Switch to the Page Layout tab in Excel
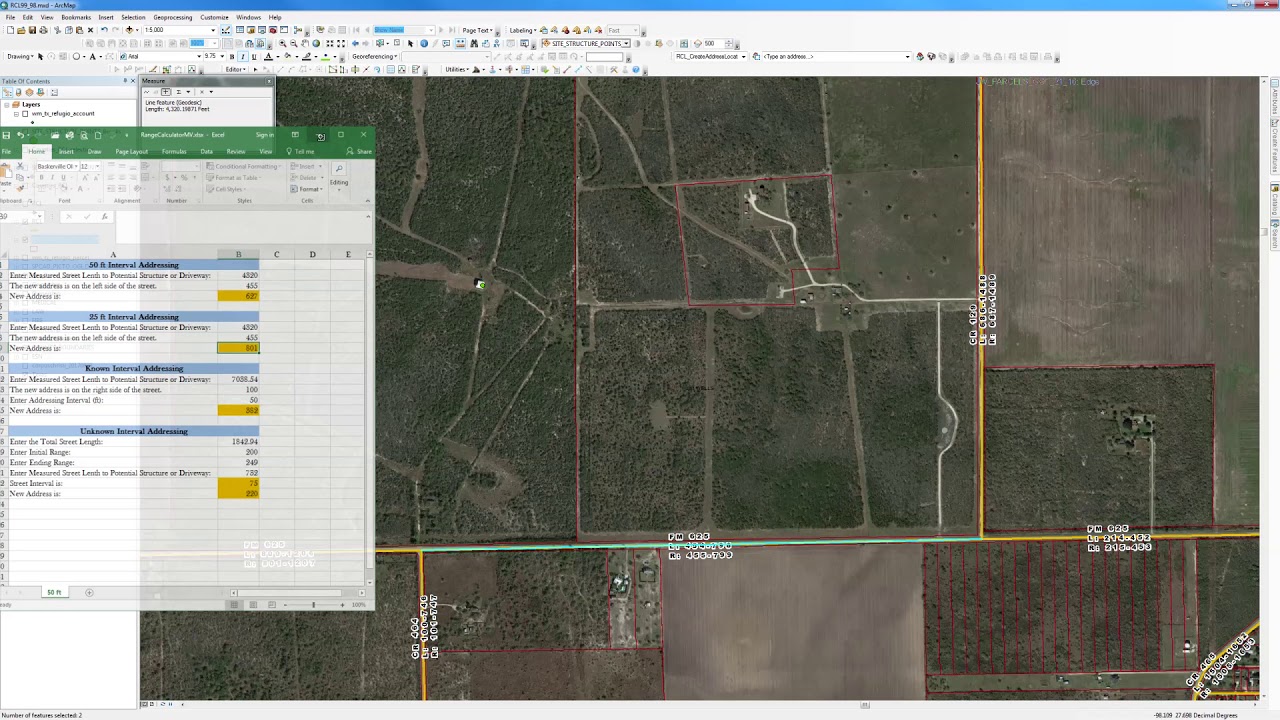The height and width of the screenshot is (720, 1280). click(x=131, y=151)
